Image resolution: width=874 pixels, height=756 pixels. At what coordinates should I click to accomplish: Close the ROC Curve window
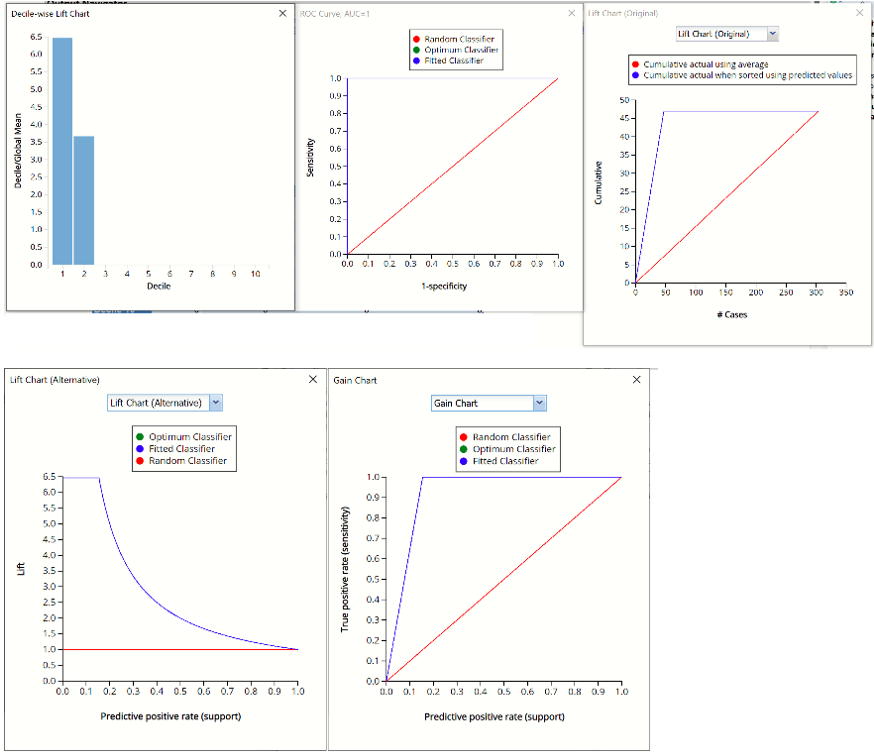(571, 14)
